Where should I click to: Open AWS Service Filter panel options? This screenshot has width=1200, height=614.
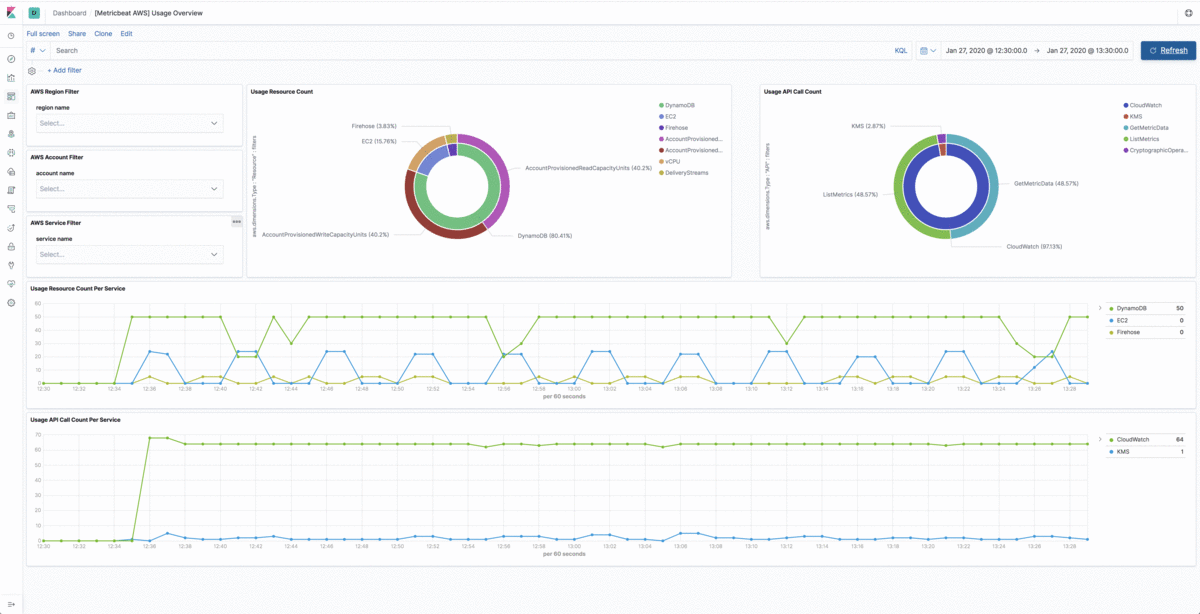236,221
